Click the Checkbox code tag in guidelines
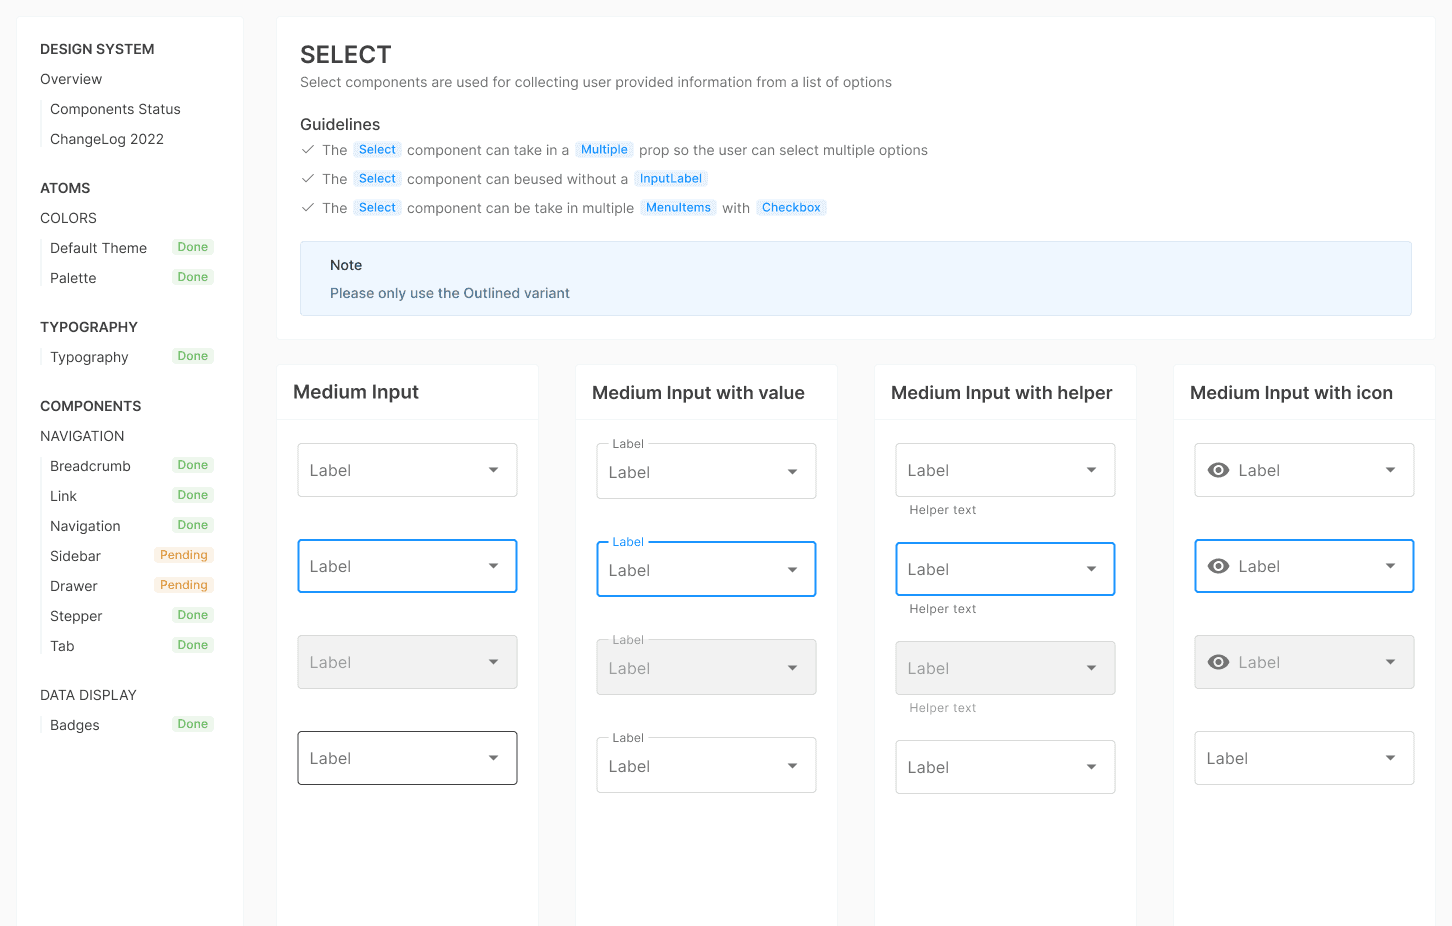This screenshot has height=926, width=1452. (791, 208)
